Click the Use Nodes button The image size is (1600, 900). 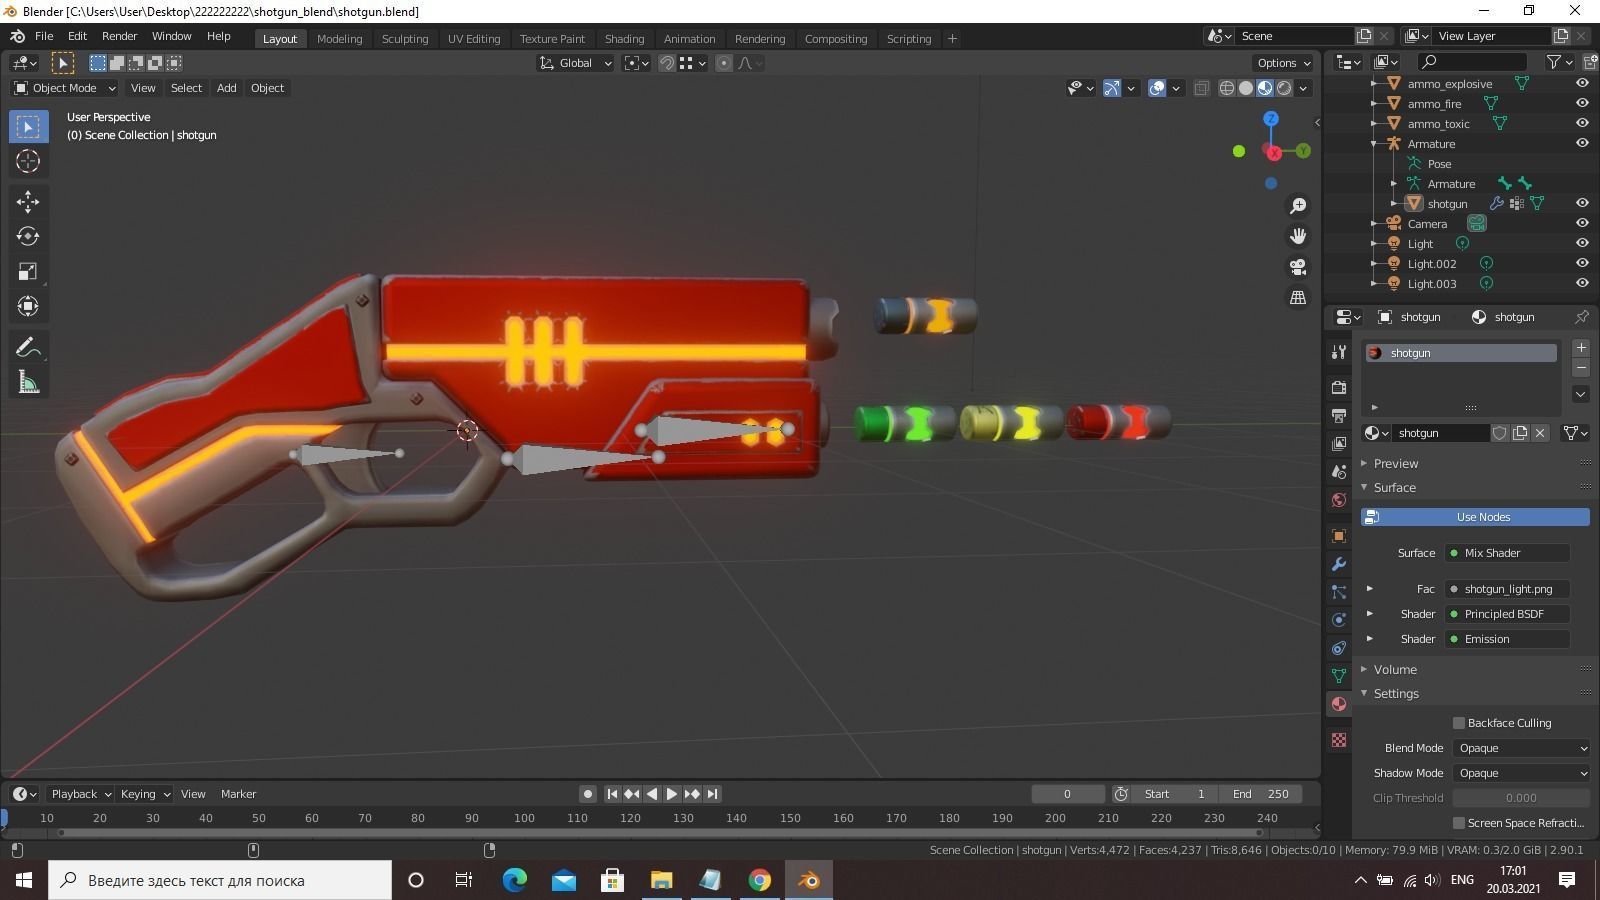click(x=1475, y=517)
